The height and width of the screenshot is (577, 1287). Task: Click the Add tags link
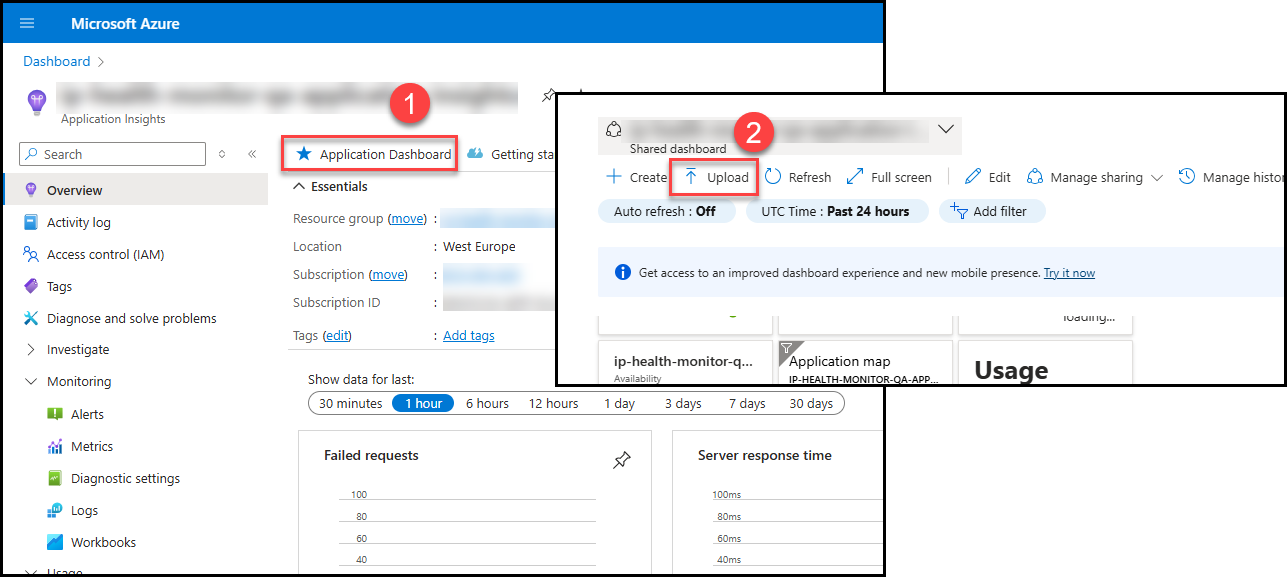coord(469,335)
